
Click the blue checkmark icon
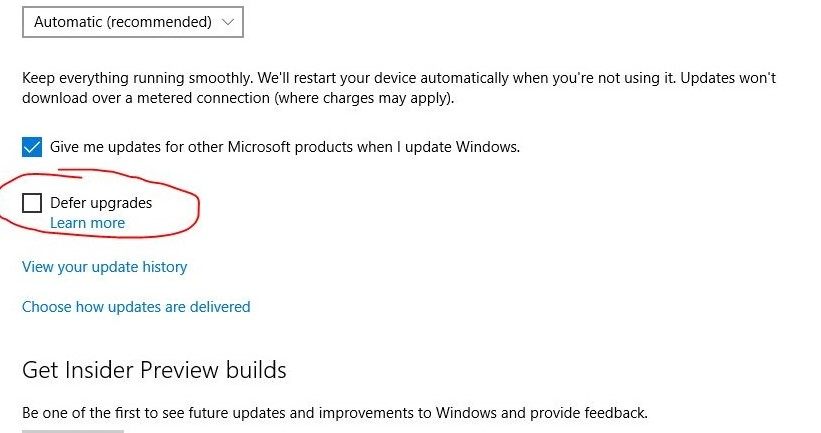[32, 147]
